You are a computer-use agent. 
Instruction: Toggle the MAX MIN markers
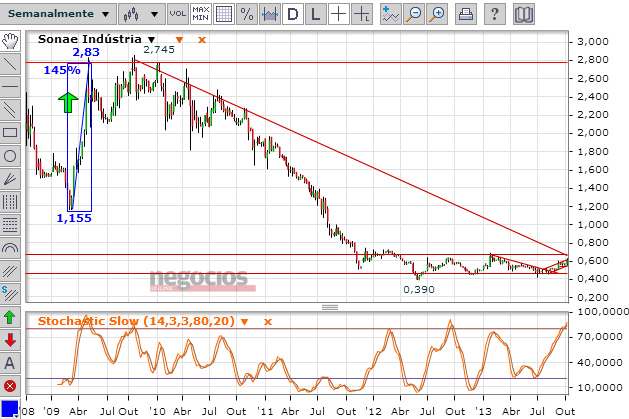pyautogui.click(x=201, y=14)
